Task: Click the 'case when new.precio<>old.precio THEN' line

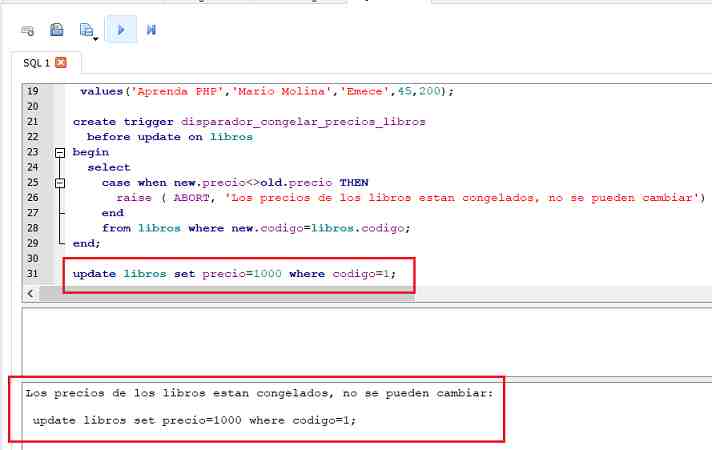Action: click(x=235, y=183)
